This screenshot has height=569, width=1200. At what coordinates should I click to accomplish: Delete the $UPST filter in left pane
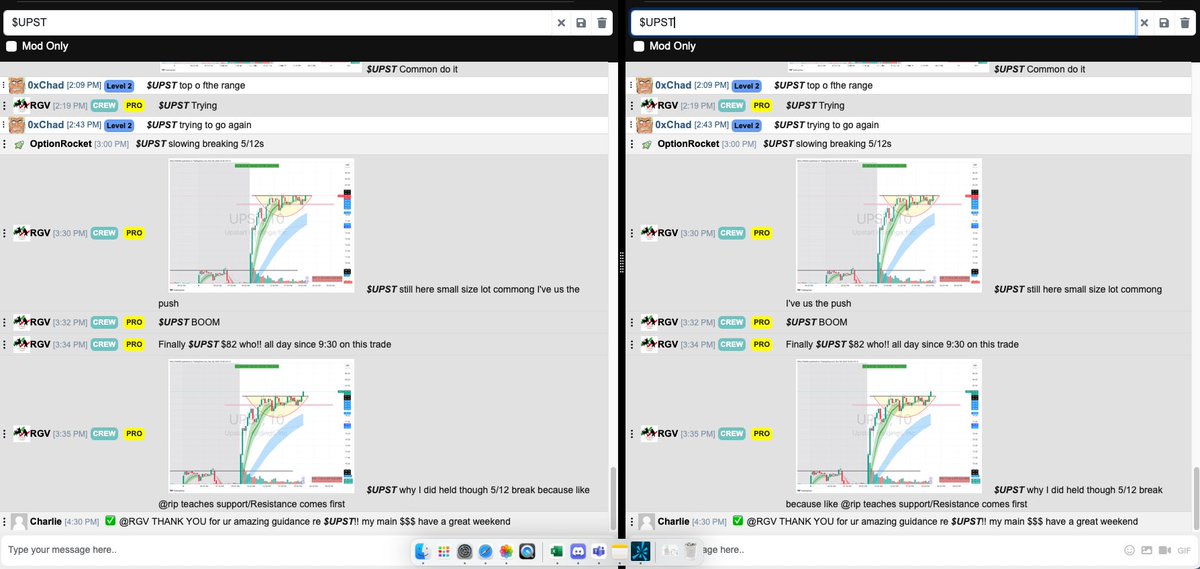[601, 22]
